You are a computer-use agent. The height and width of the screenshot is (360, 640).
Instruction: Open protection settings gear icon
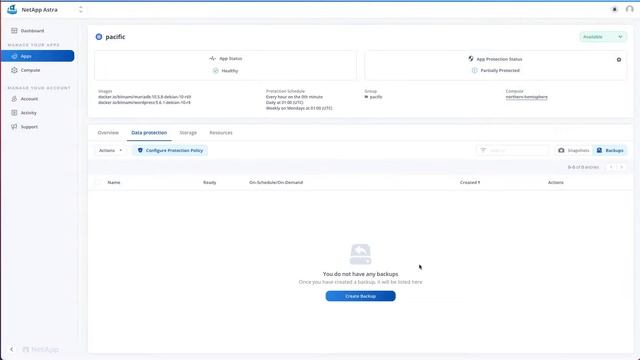click(619, 60)
